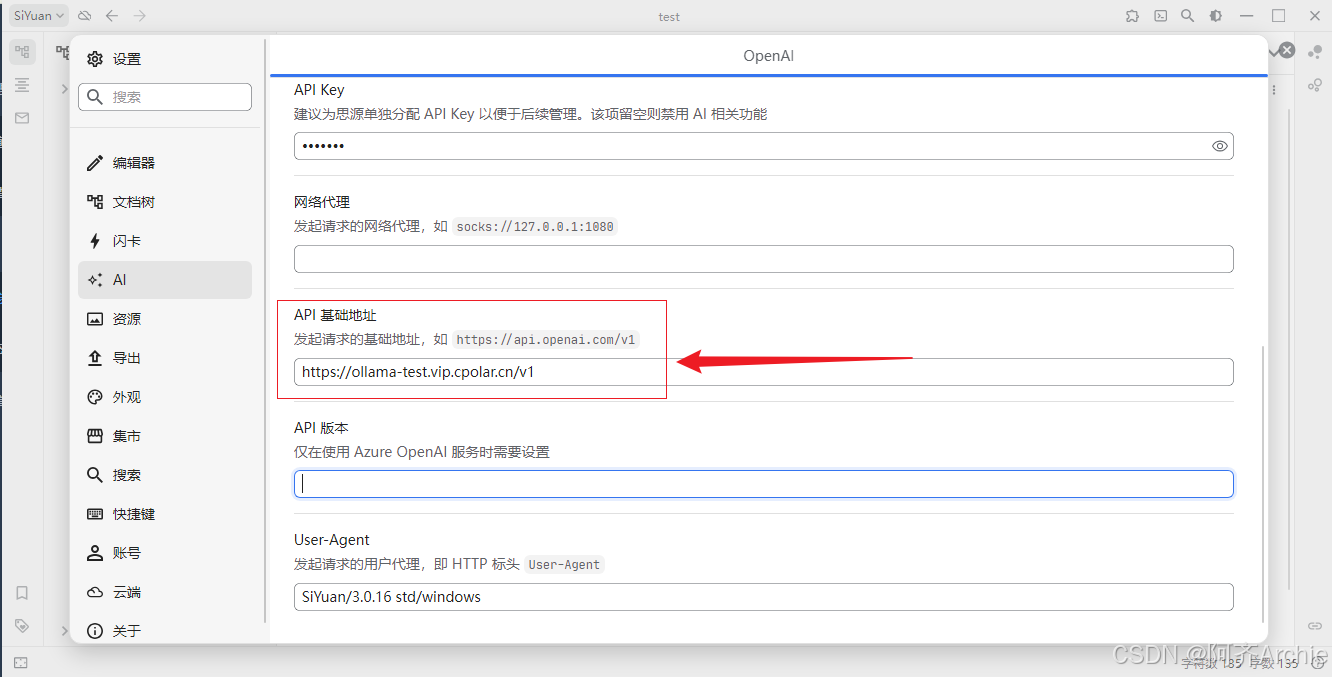Expand the lower arrow in the file tree panel
Viewport: 1332px width, 677px height.
pyautogui.click(x=64, y=631)
